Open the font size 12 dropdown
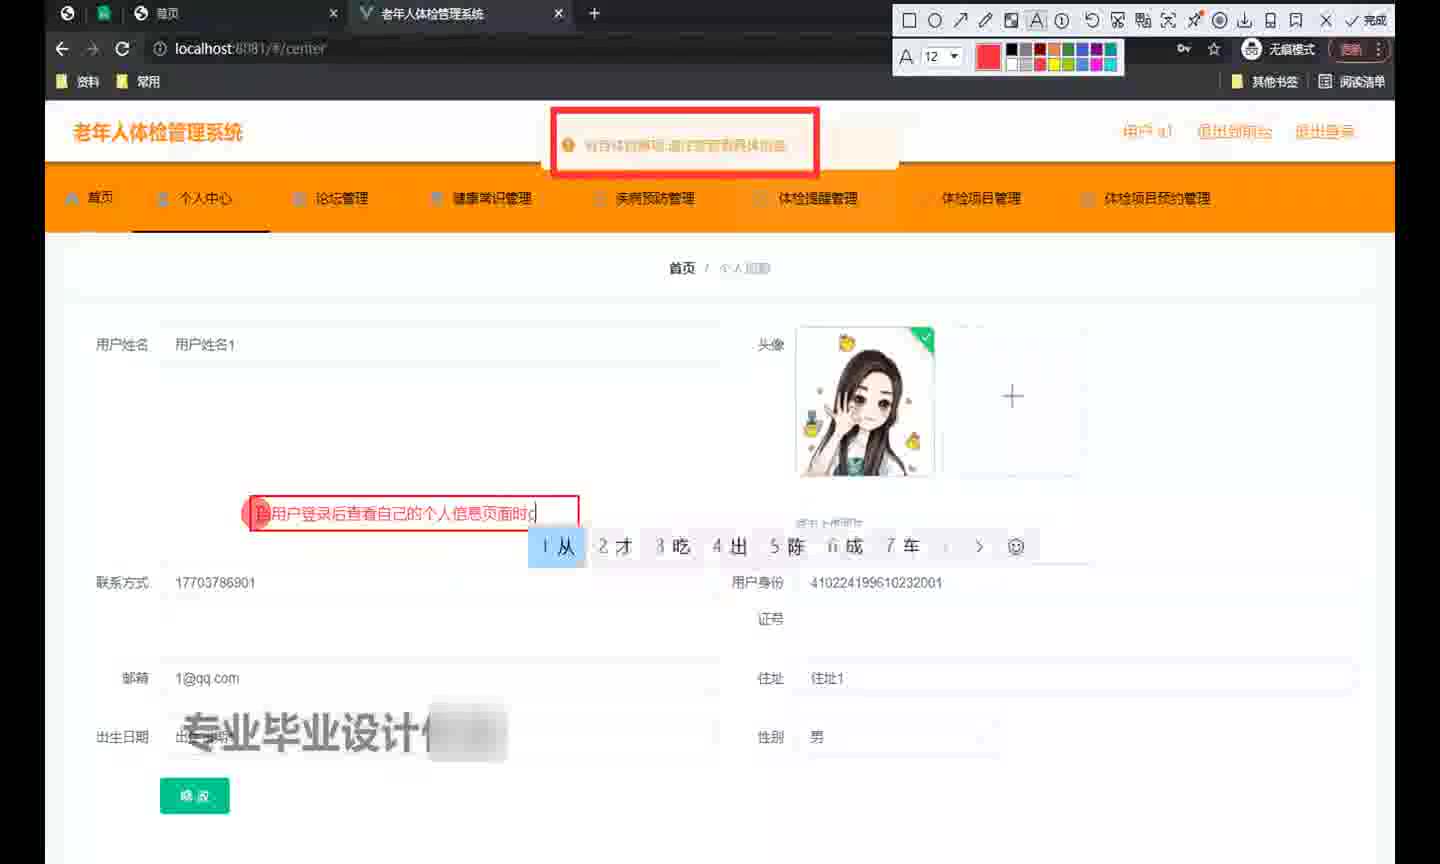 (942, 57)
